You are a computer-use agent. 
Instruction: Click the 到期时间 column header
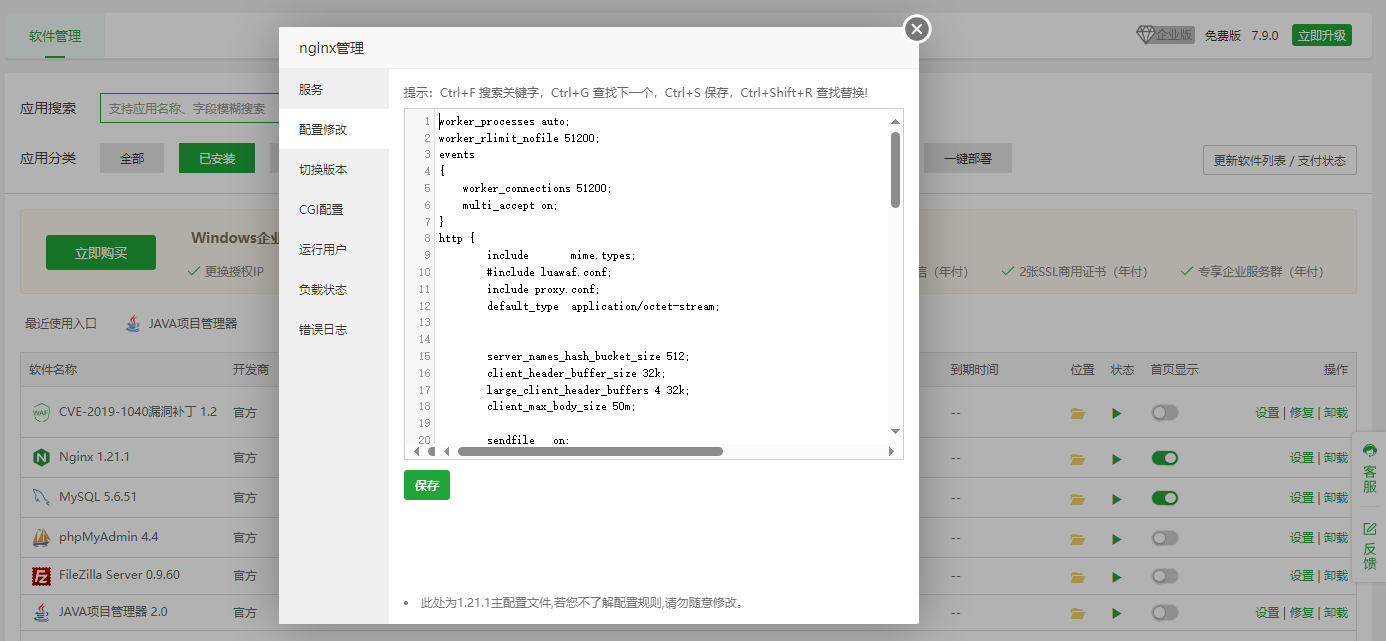click(x=974, y=369)
